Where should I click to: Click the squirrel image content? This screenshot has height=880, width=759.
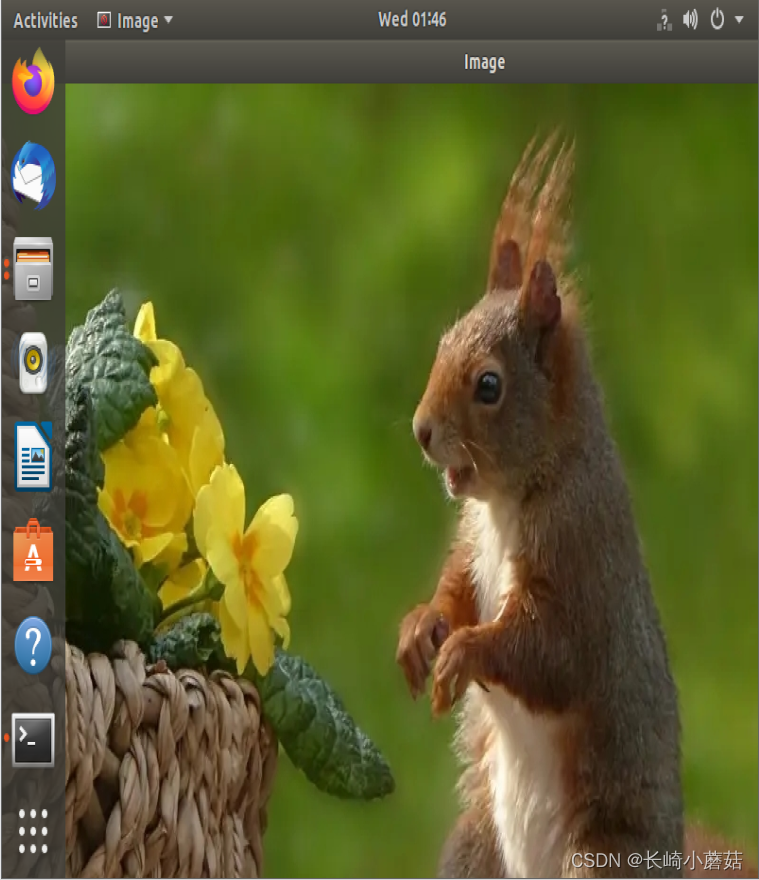411,481
